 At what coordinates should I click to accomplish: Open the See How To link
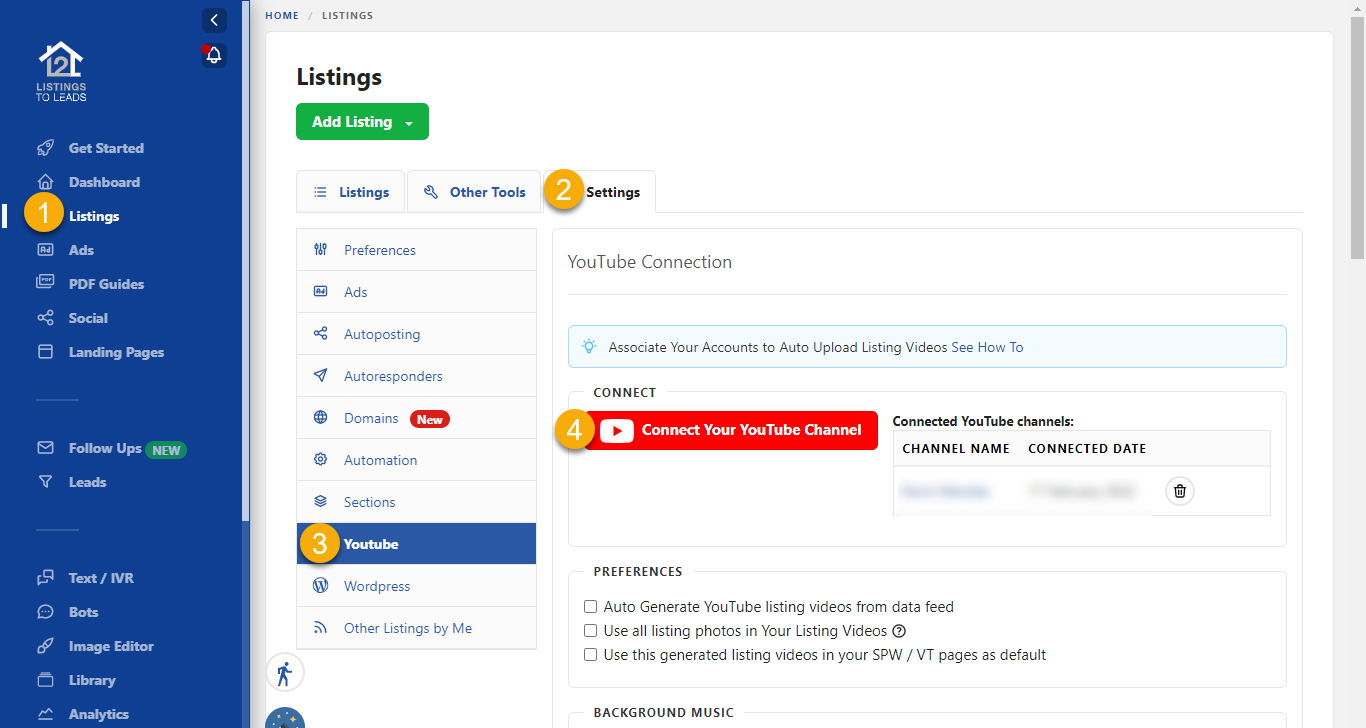[987, 347]
